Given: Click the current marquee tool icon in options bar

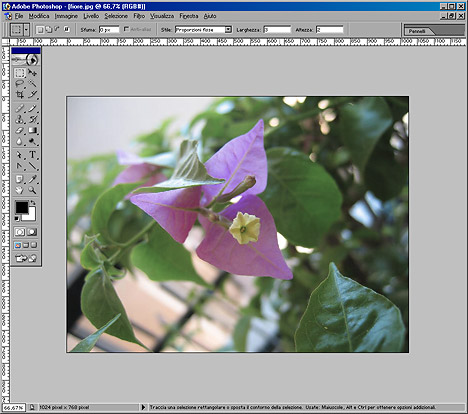Looking at the screenshot, I should coord(16,30).
